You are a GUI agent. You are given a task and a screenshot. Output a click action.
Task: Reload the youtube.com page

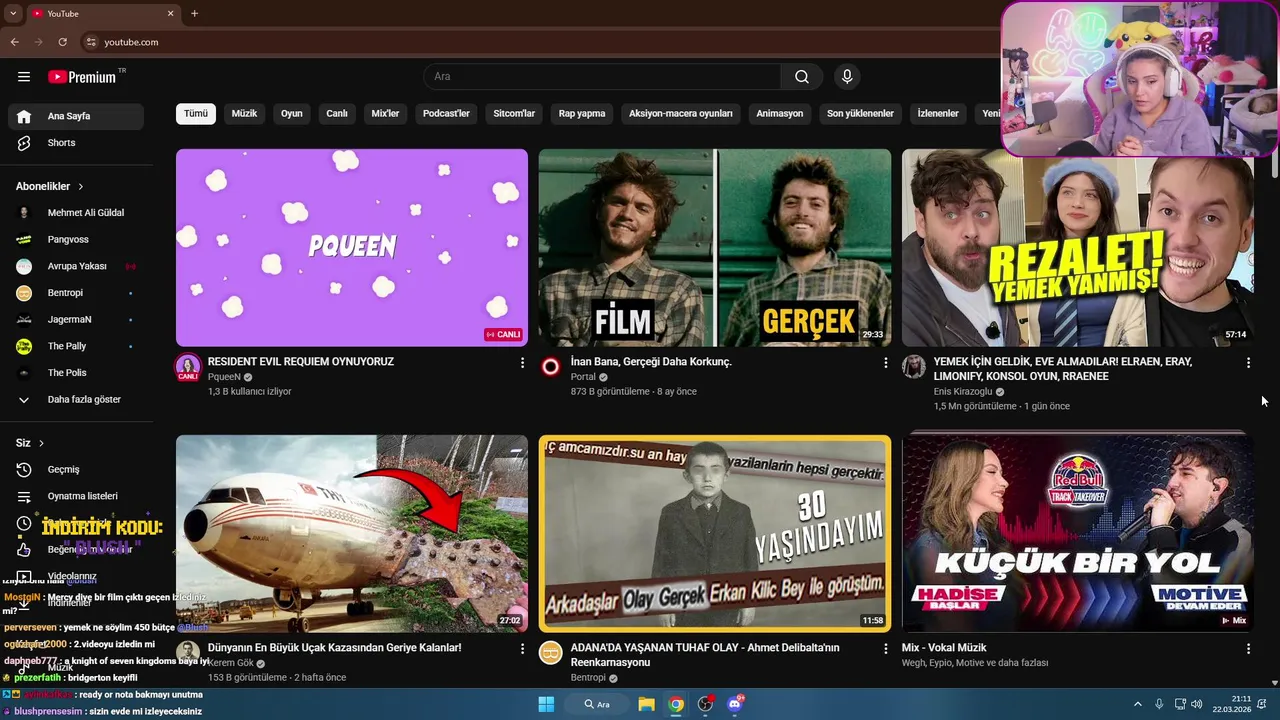62,42
